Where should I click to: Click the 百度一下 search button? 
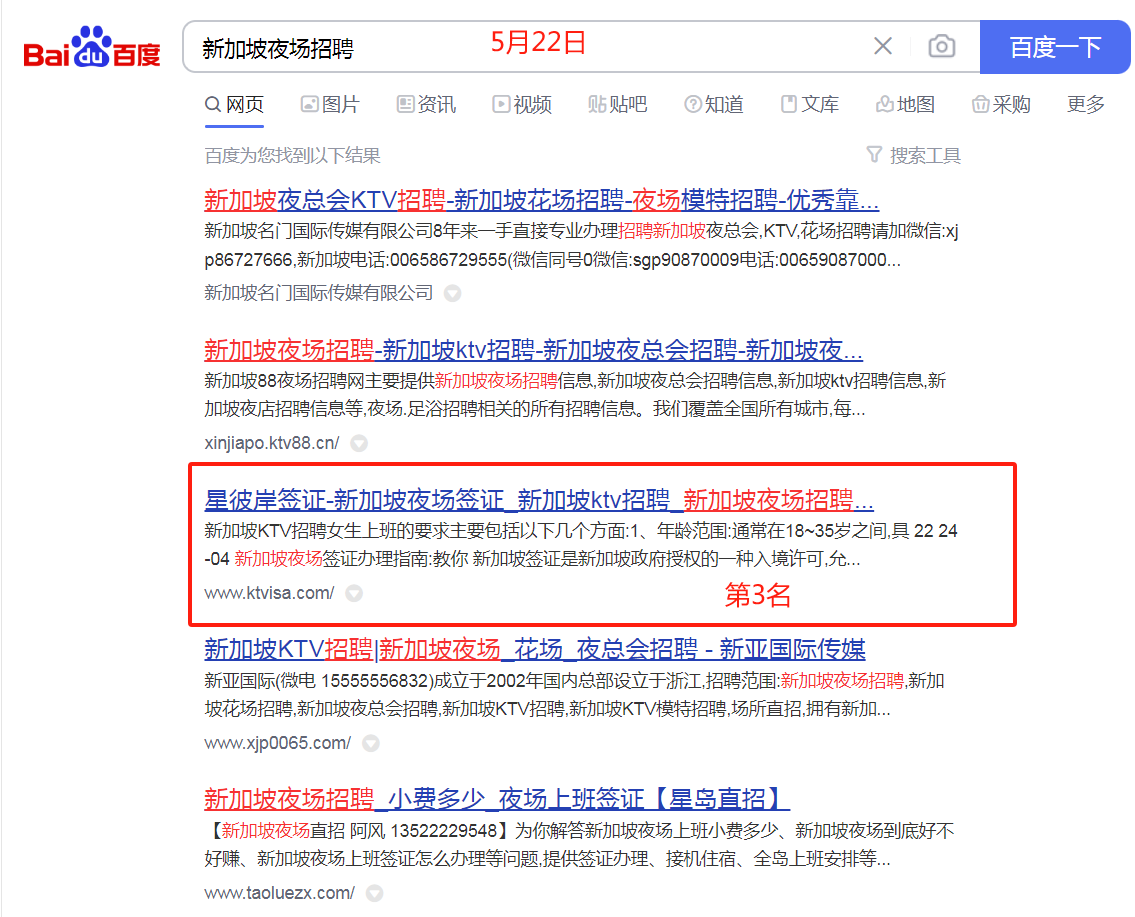[x=1055, y=46]
